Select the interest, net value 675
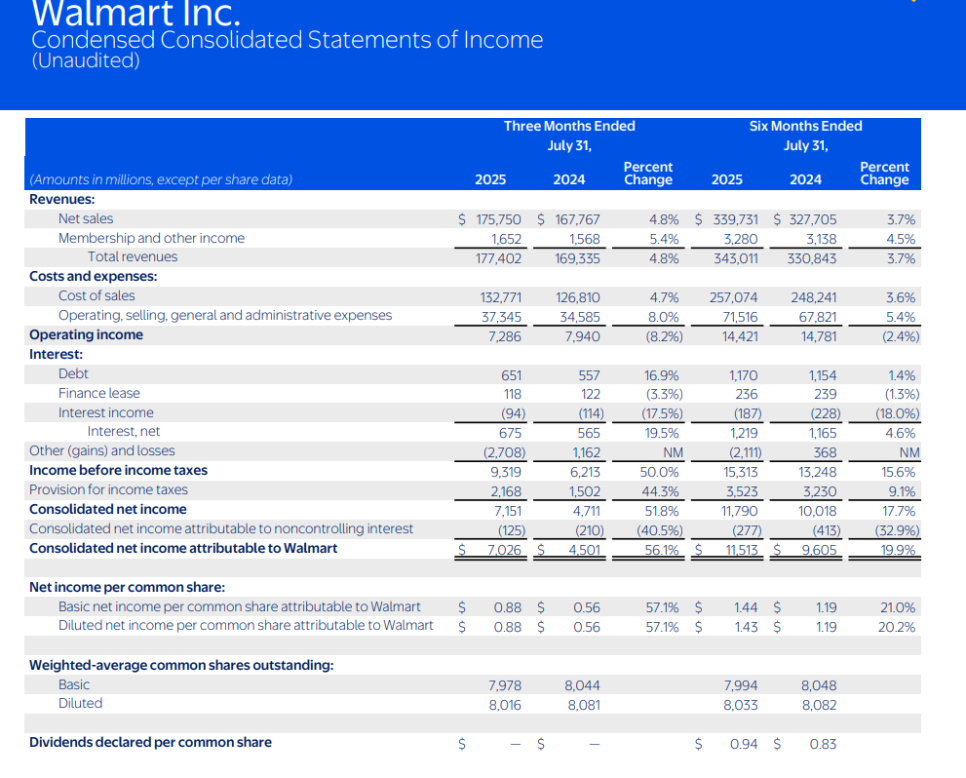The width and height of the screenshot is (966, 778). click(x=510, y=433)
